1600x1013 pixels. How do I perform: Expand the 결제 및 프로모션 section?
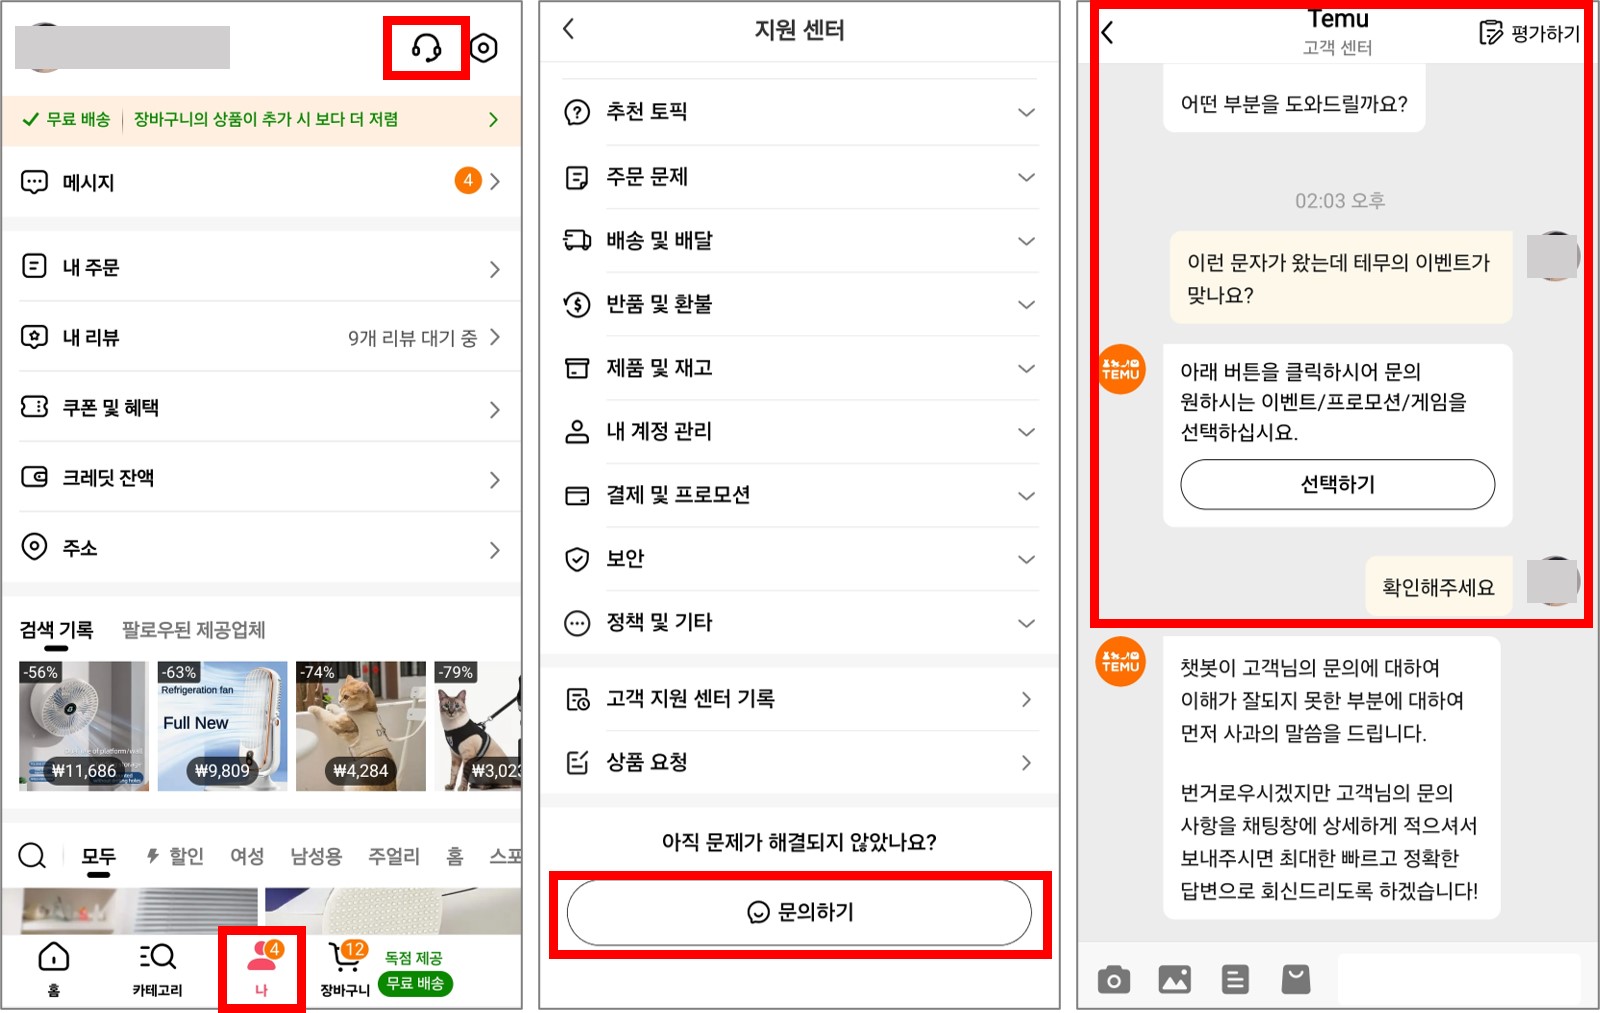[800, 495]
